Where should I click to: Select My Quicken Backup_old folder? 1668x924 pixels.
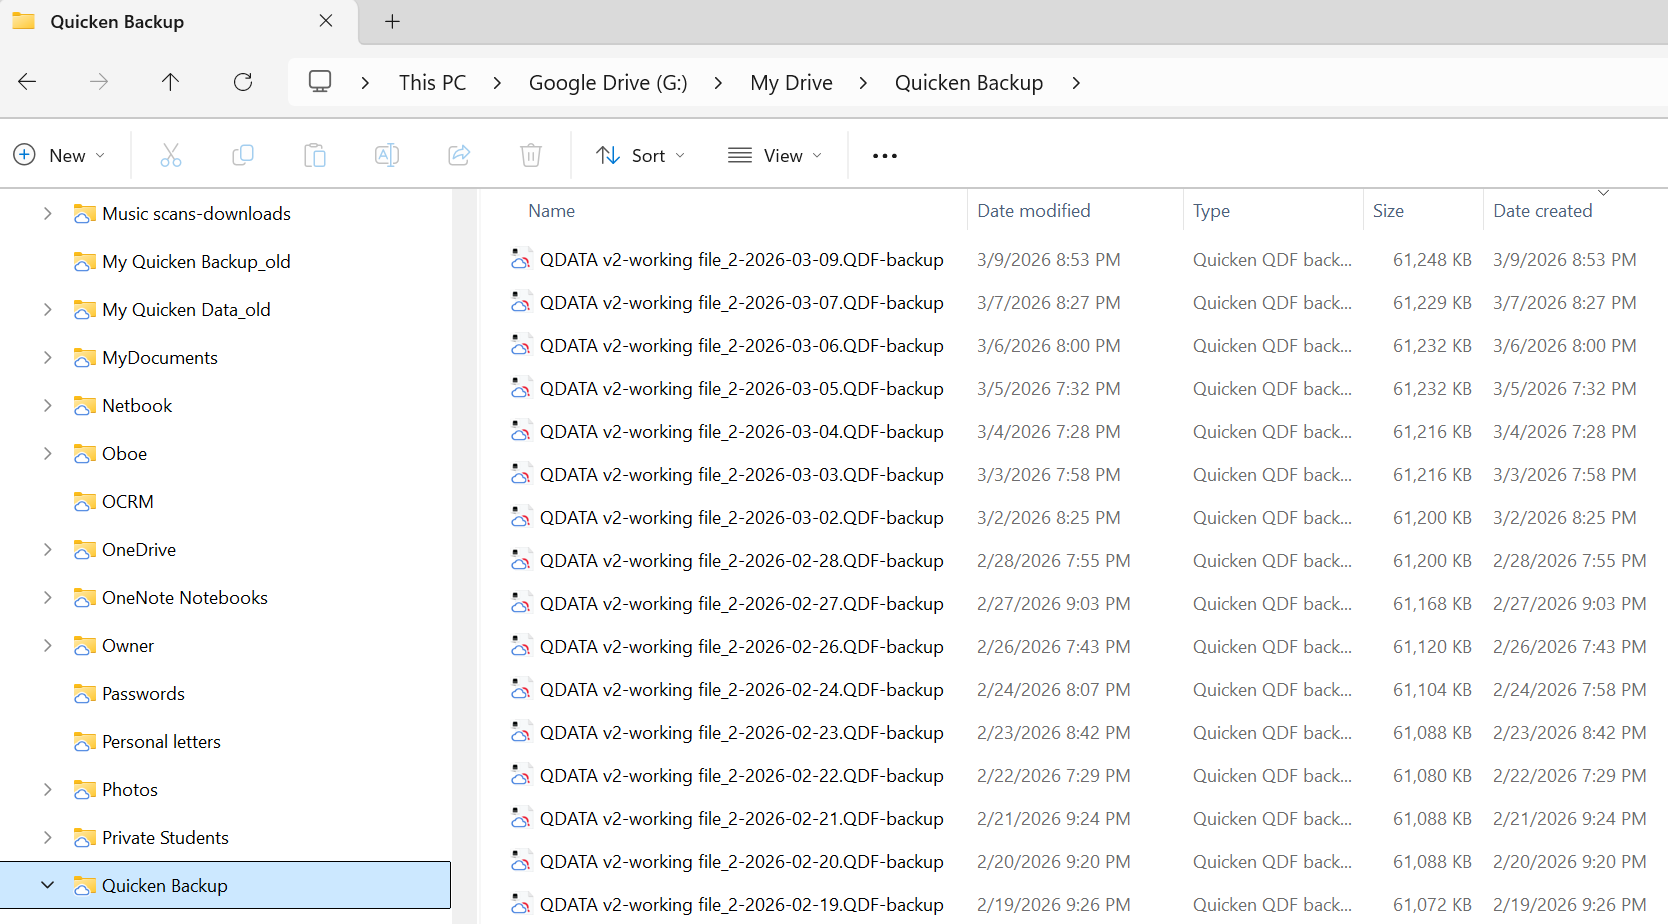tap(196, 262)
